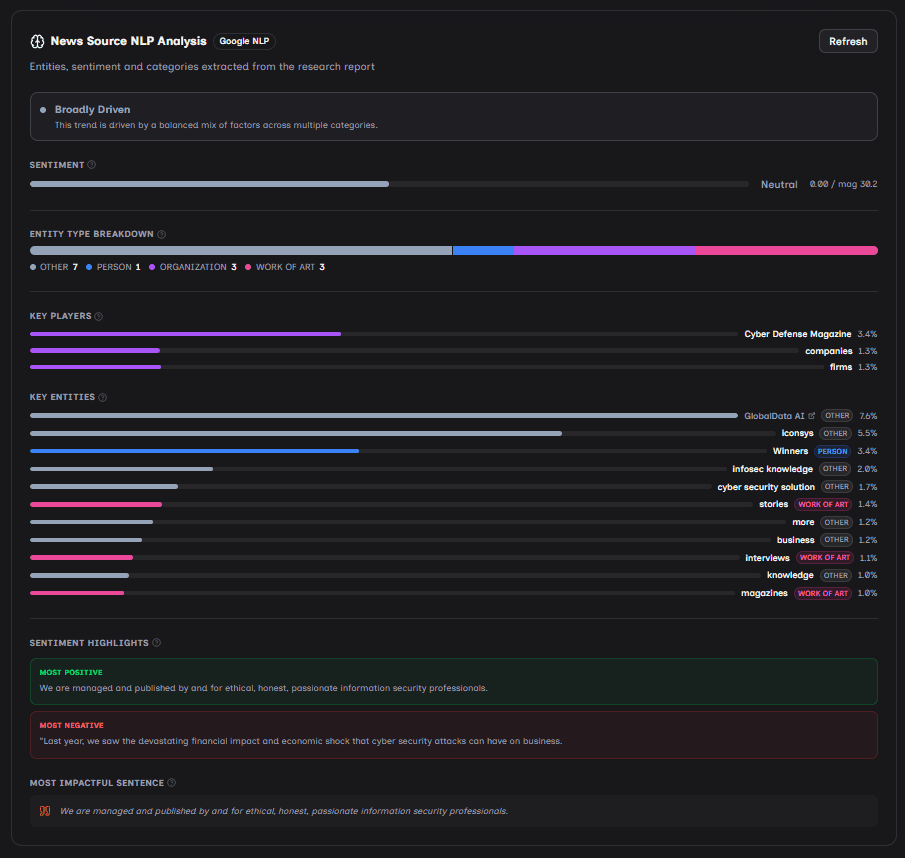This screenshot has width=905, height=858.
Task: Click the Refresh button
Action: 848,41
